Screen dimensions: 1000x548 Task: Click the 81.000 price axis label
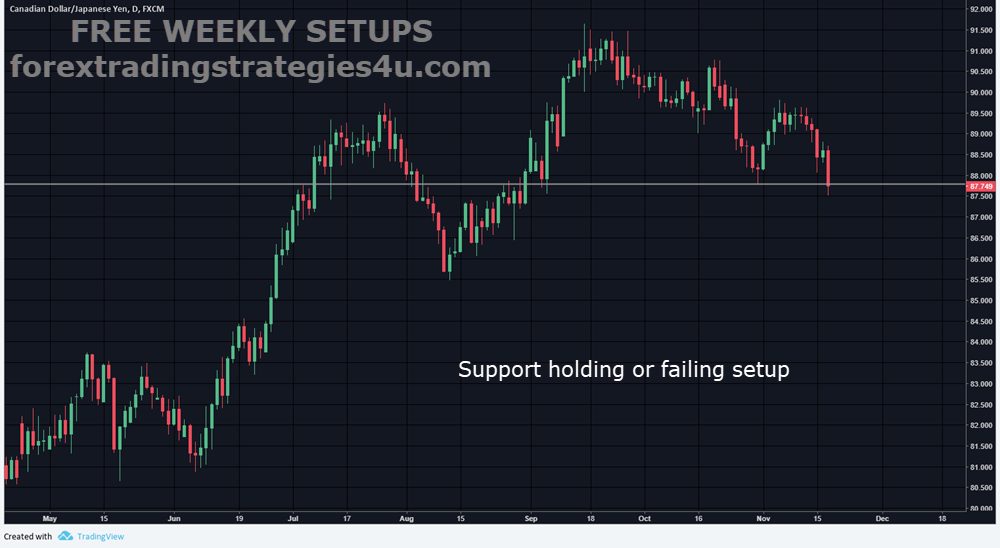click(980, 467)
